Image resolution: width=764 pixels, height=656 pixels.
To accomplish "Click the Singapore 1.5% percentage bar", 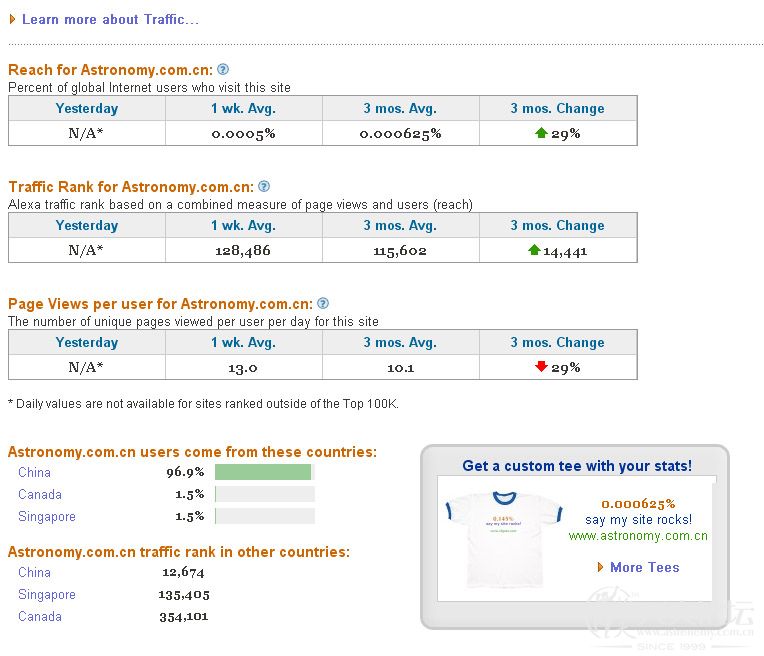I will pos(265,516).
